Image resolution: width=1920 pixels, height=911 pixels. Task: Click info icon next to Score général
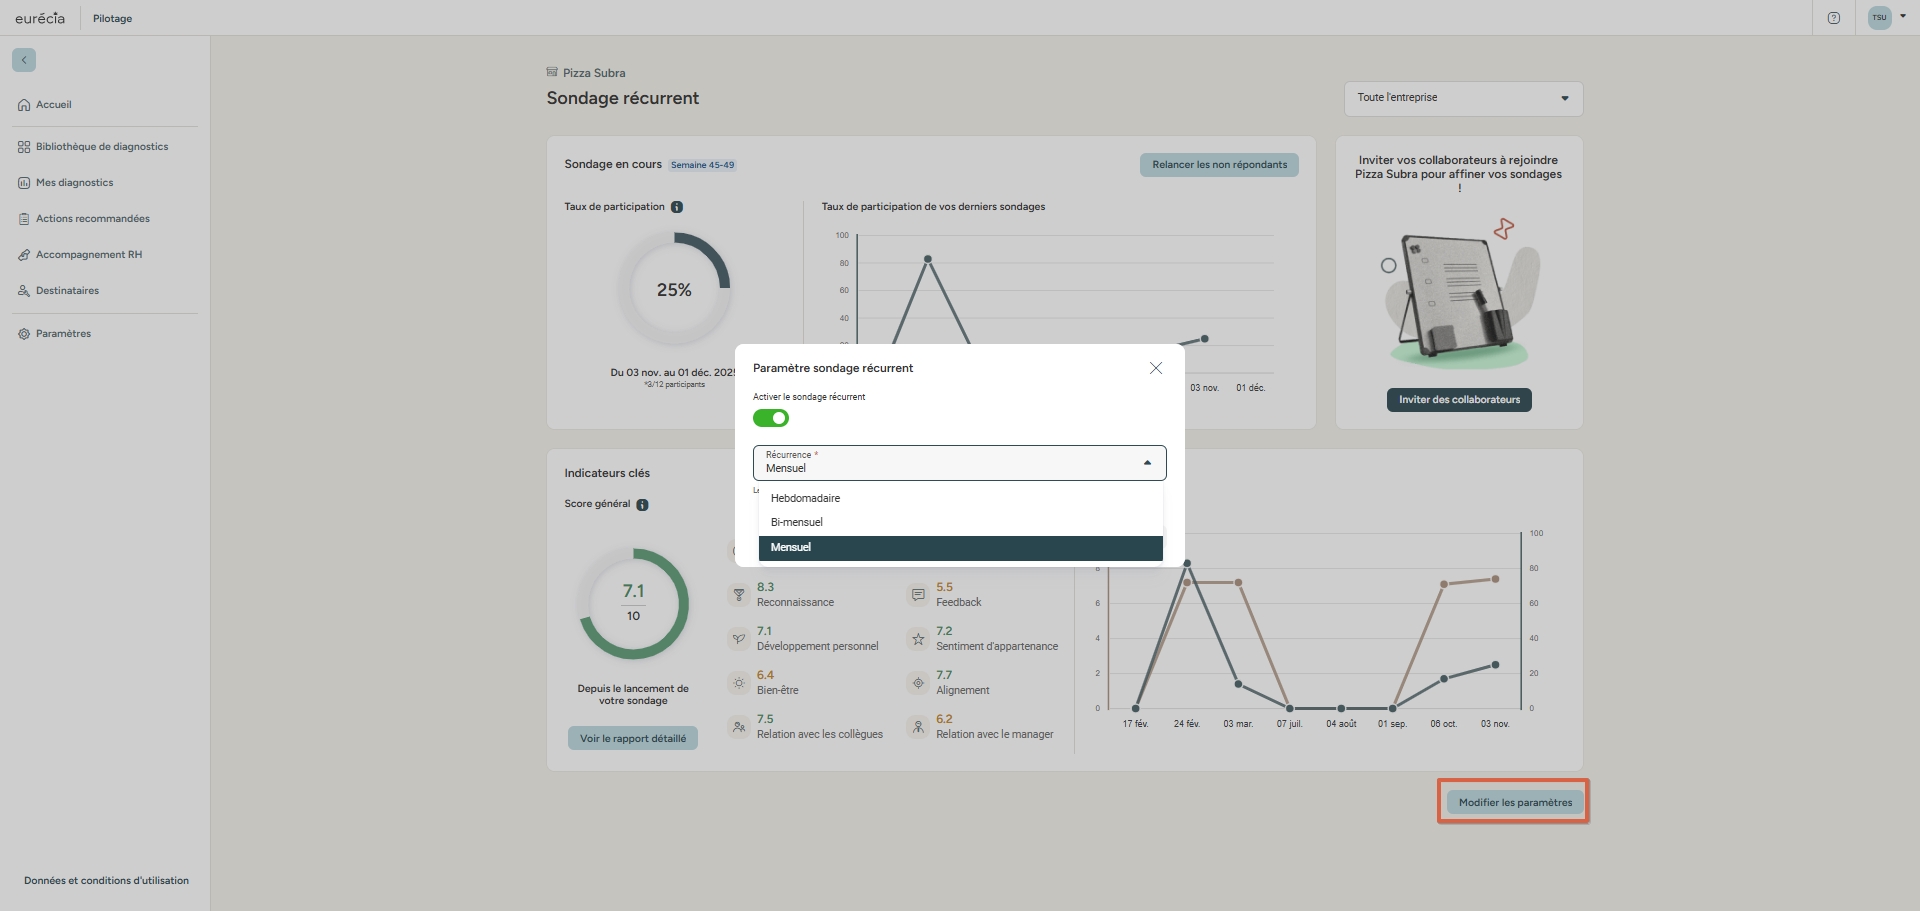pyautogui.click(x=643, y=505)
